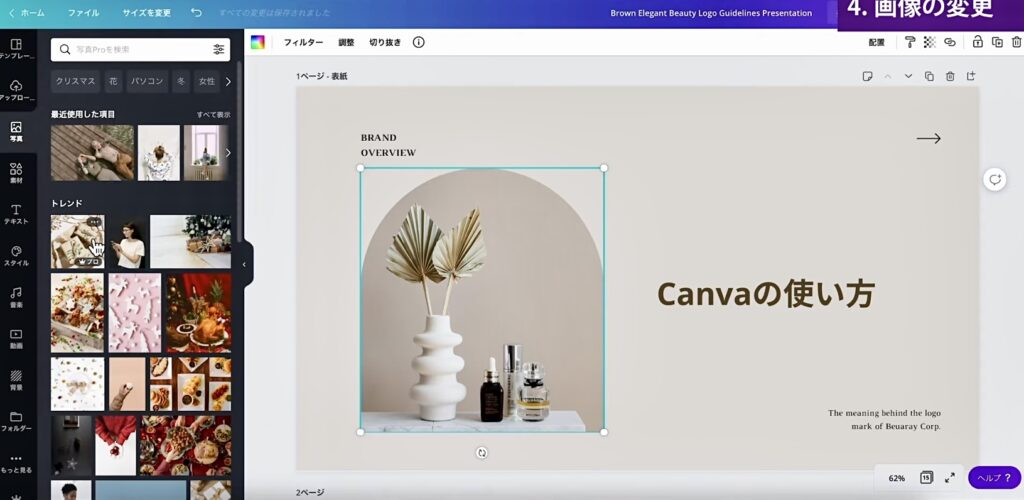Click the link icon in toolbar
Image resolution: width=1024 pixels, height=500 pixels.
point(950,42)
